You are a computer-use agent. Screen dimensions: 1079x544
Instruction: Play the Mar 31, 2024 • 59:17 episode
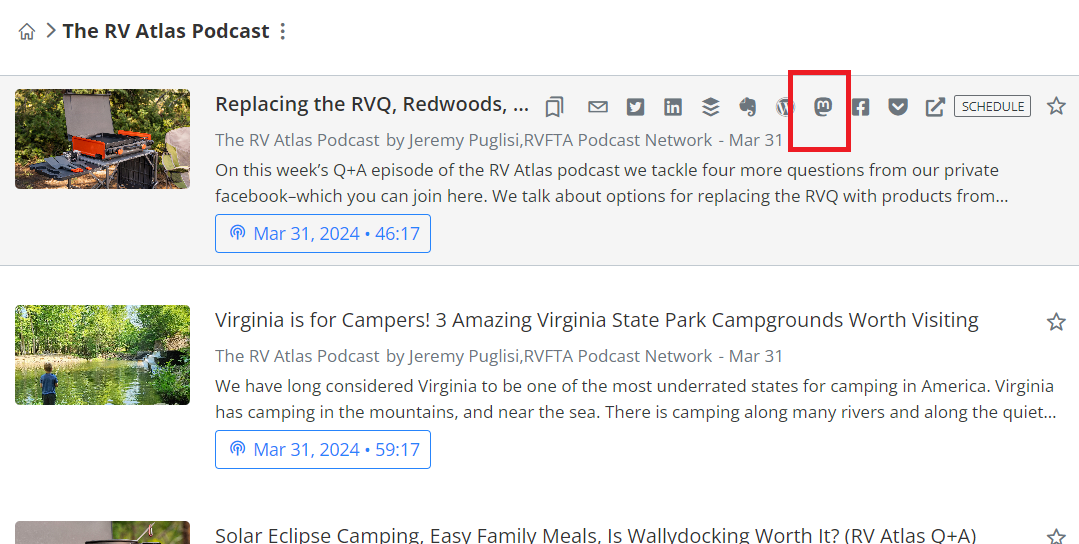pyautogui.click(x=323, y=449)
